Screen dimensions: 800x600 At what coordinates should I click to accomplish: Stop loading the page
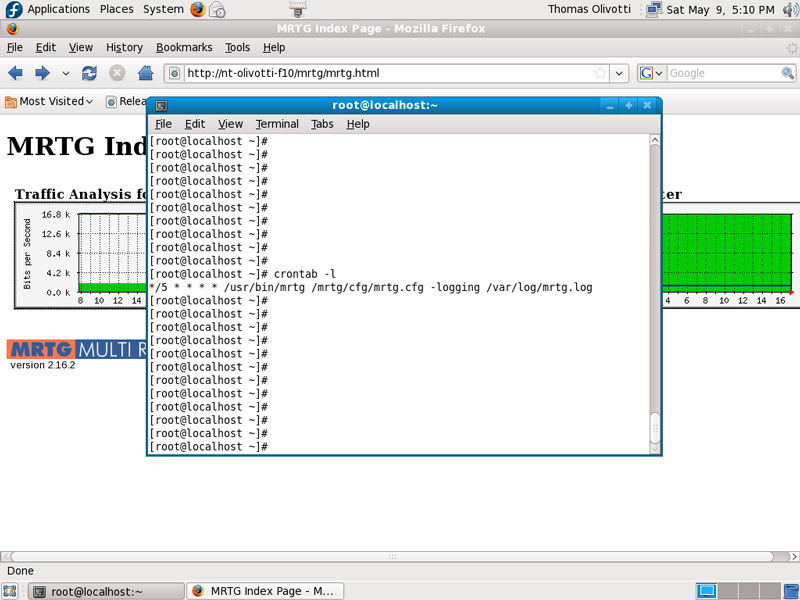tap(117, 73)
